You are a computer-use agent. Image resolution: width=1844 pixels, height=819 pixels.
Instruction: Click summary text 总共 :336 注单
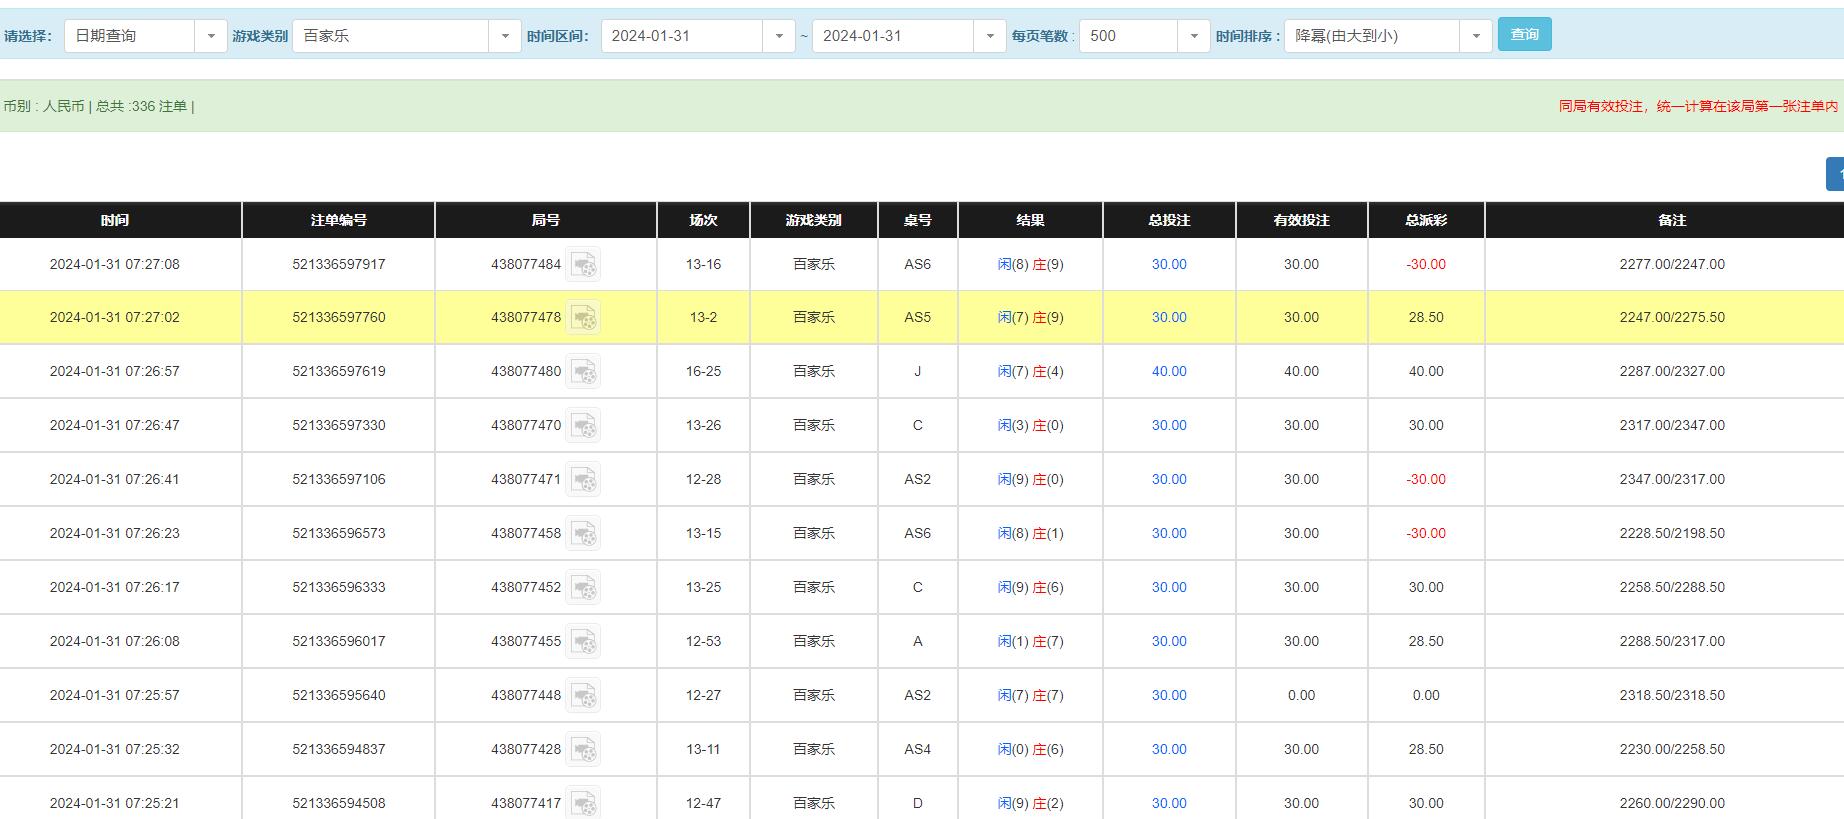[141, 106]
